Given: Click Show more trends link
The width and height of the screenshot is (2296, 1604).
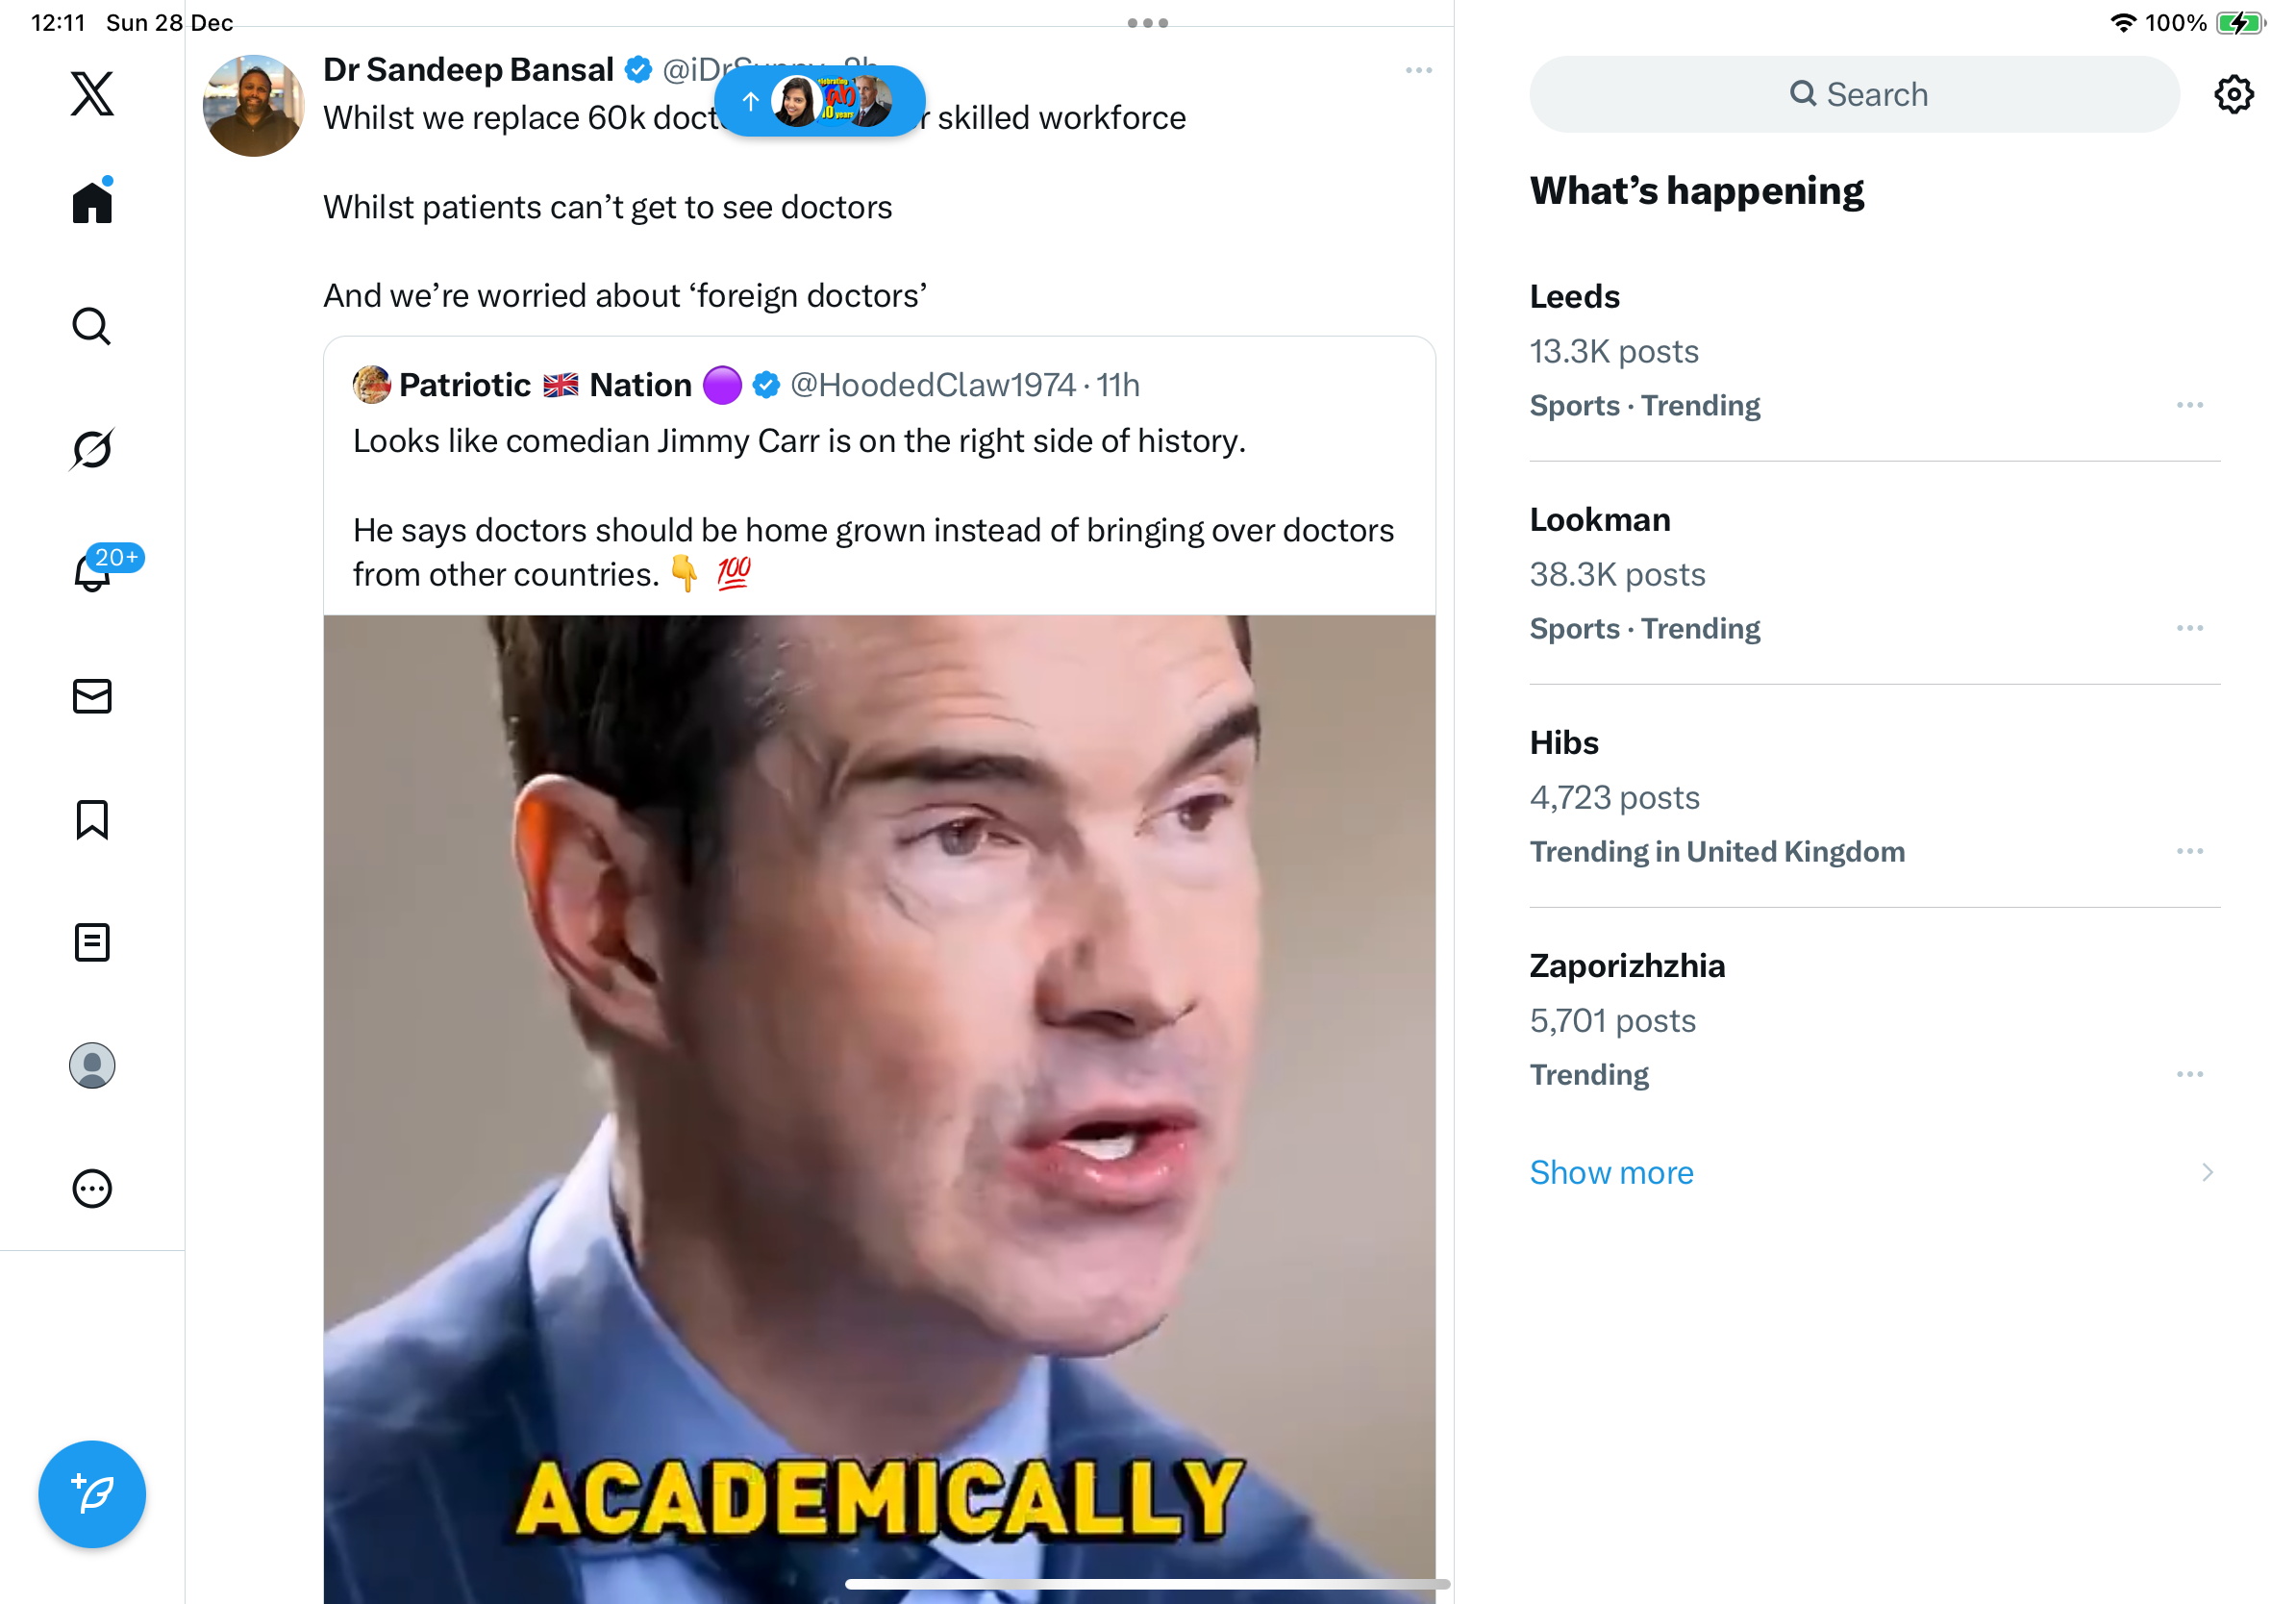Looking at the screenshot, I should [1611, 1172].
